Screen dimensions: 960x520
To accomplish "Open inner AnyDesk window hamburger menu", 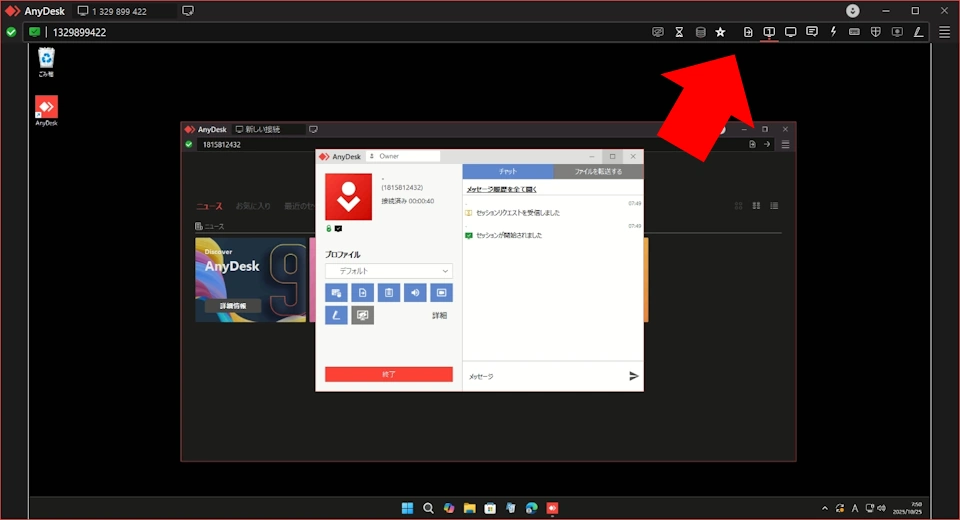I will click(x=786, y=145).
